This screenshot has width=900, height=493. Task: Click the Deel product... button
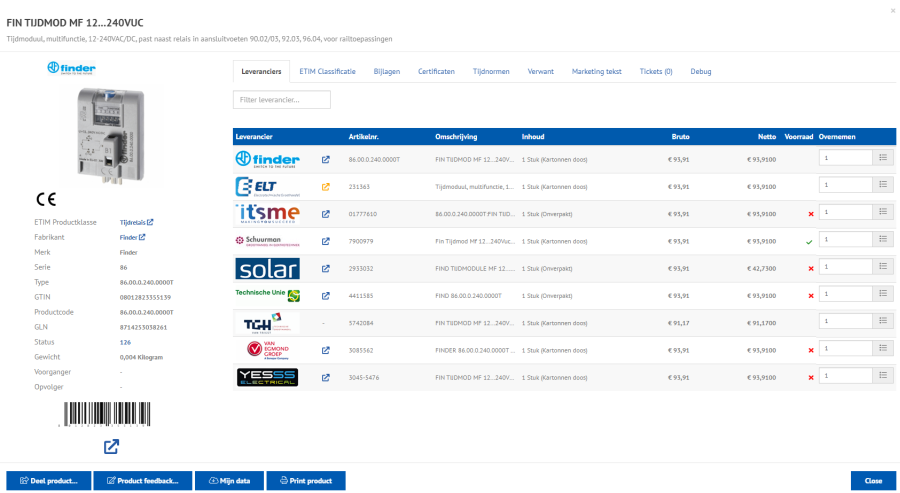(x=48, y=481)
